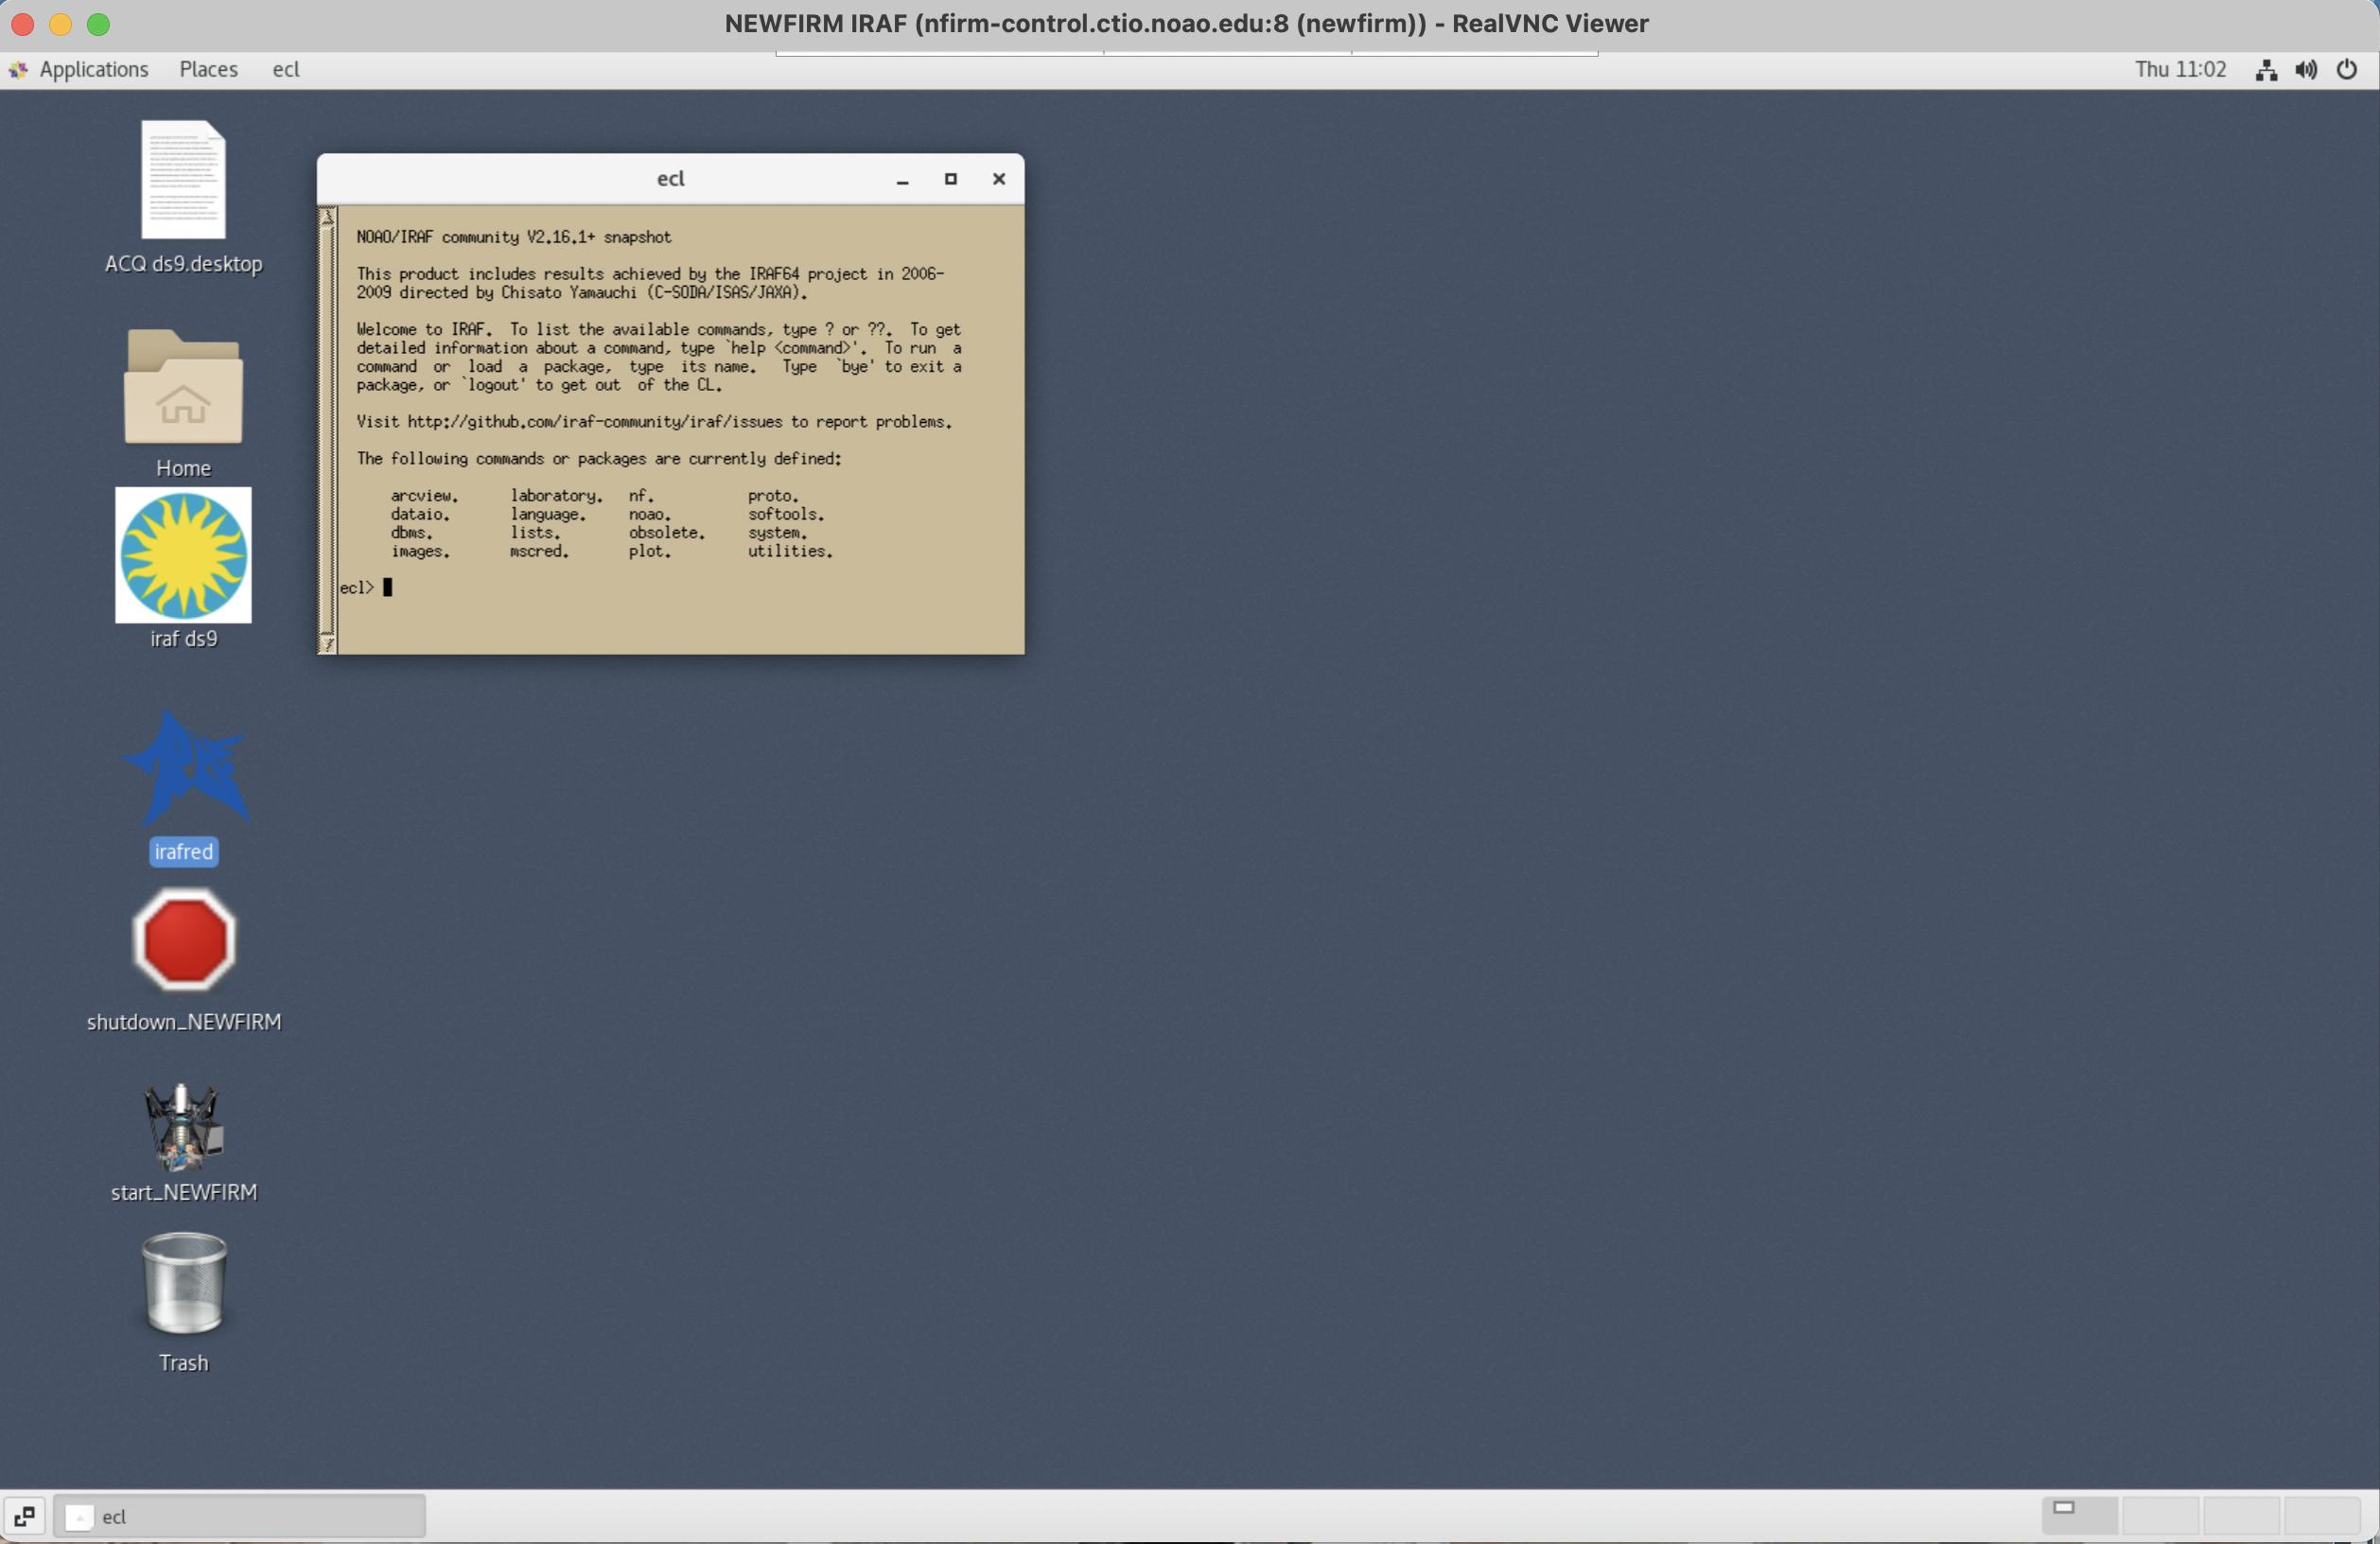Screen dimensions: 2380x1544
Task: Minimize the ecl terminal window
Action: 902,179
